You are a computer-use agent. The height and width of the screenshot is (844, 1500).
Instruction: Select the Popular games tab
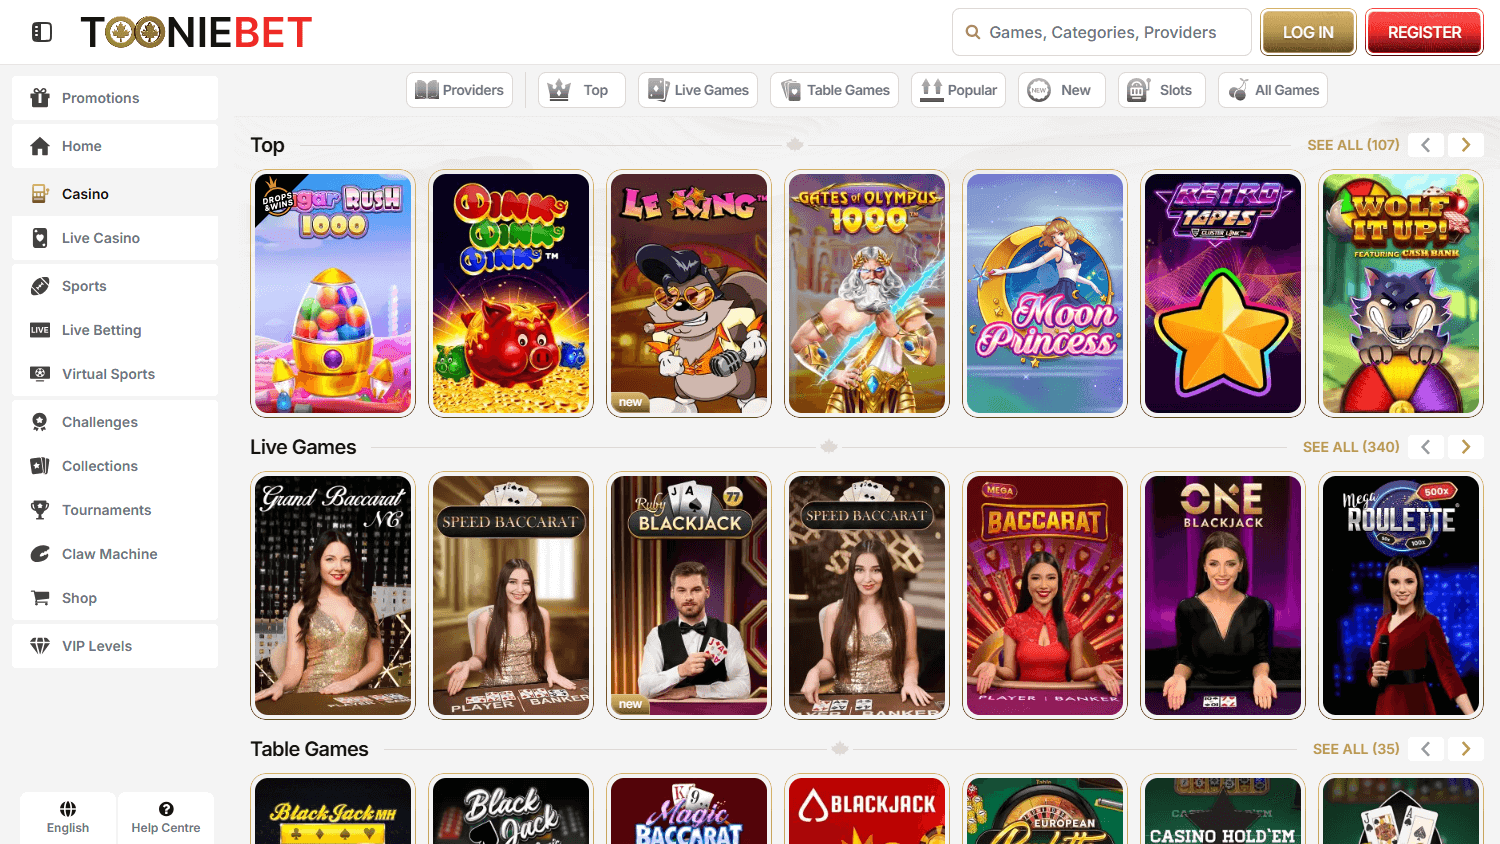click(958, 89)
